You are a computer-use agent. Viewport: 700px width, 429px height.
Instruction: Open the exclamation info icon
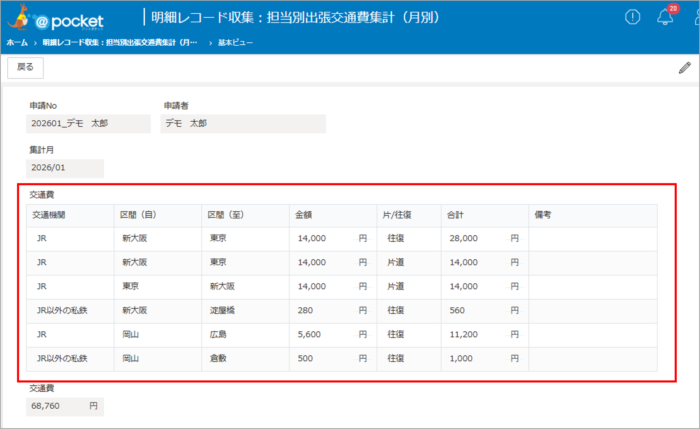tap(632, 17)
